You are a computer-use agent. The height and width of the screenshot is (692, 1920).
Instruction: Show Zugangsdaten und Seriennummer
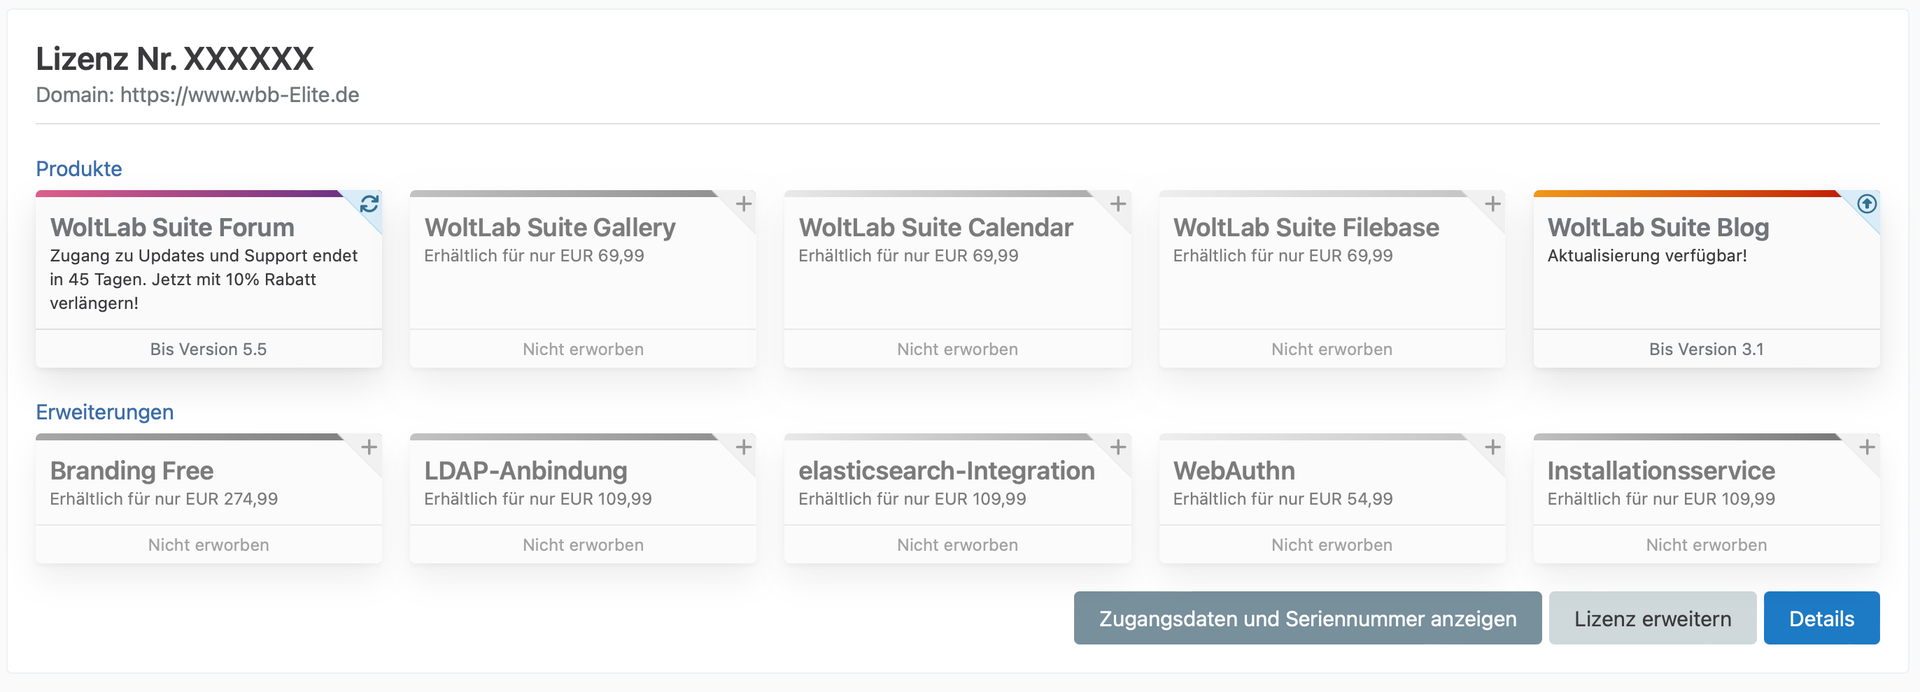click(x=1307, y=619)
